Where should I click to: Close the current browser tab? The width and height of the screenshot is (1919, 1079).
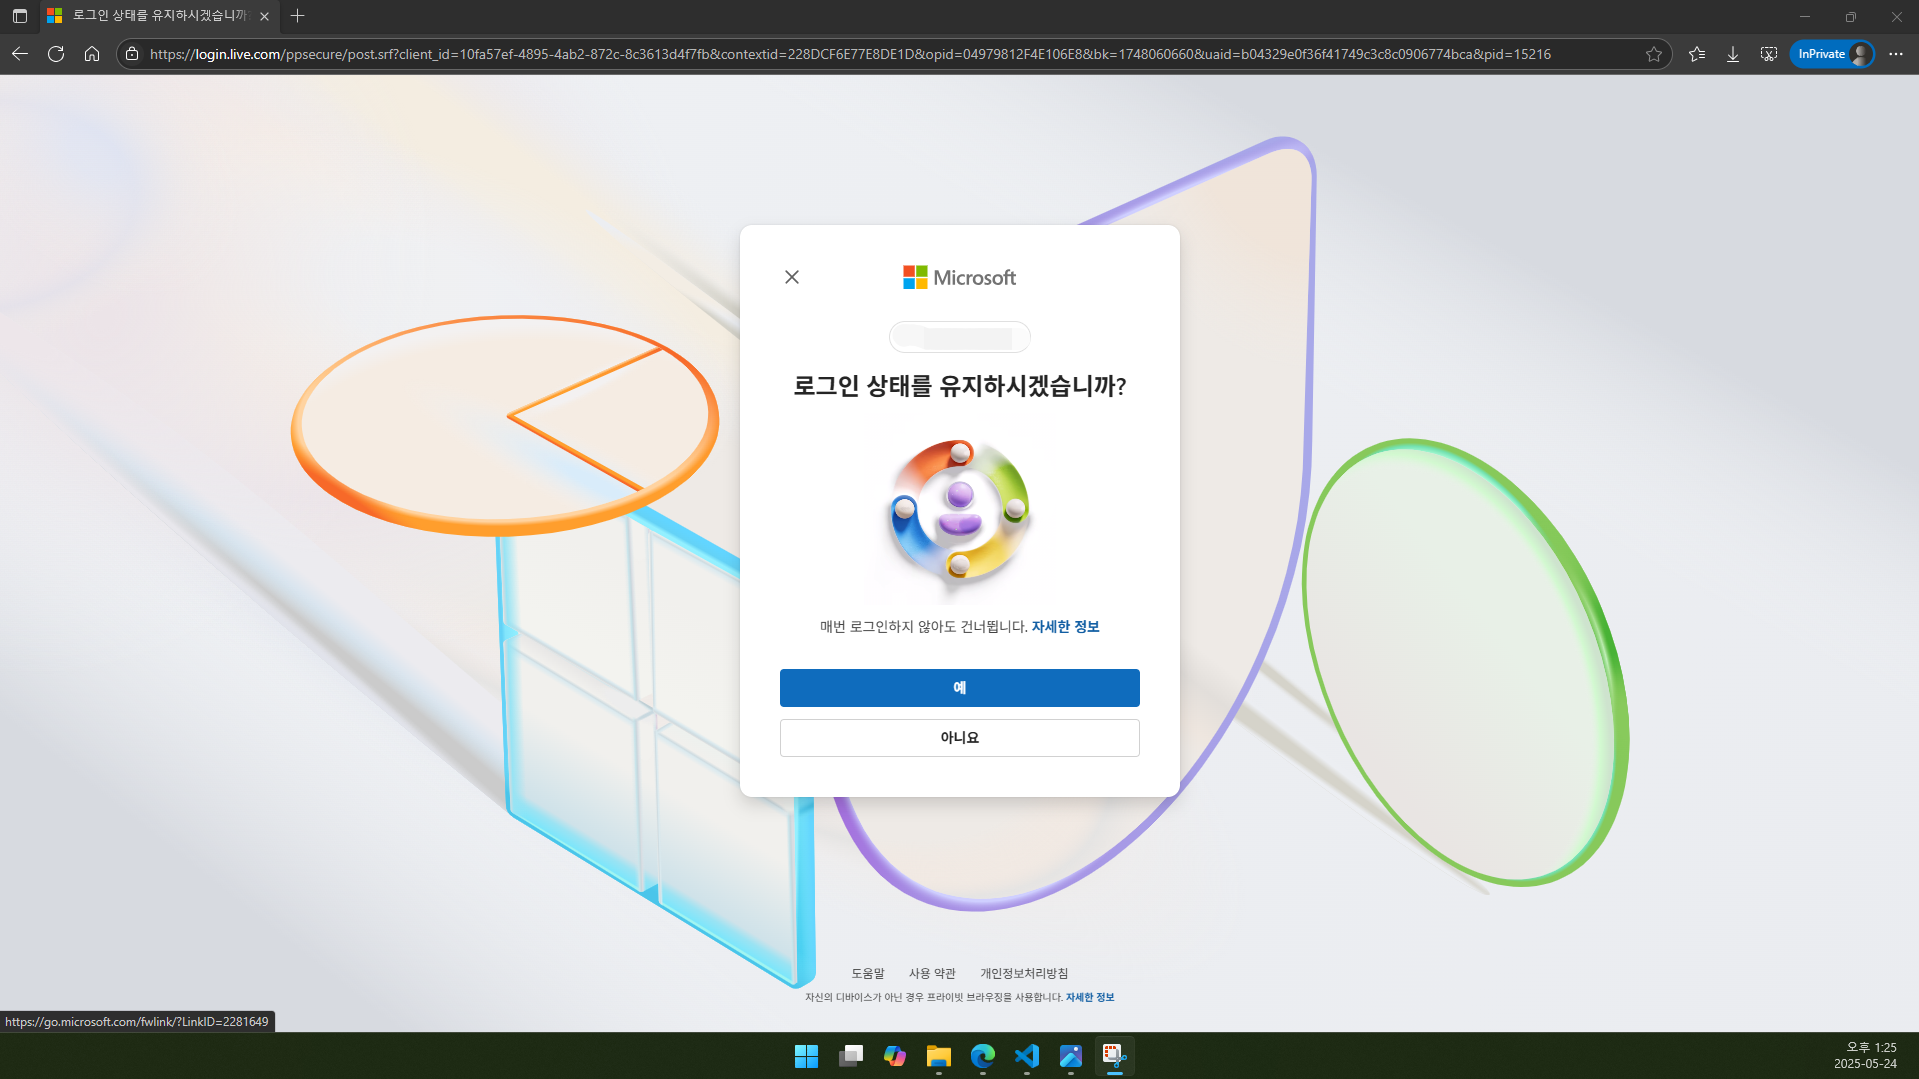[x=264, y=16]
